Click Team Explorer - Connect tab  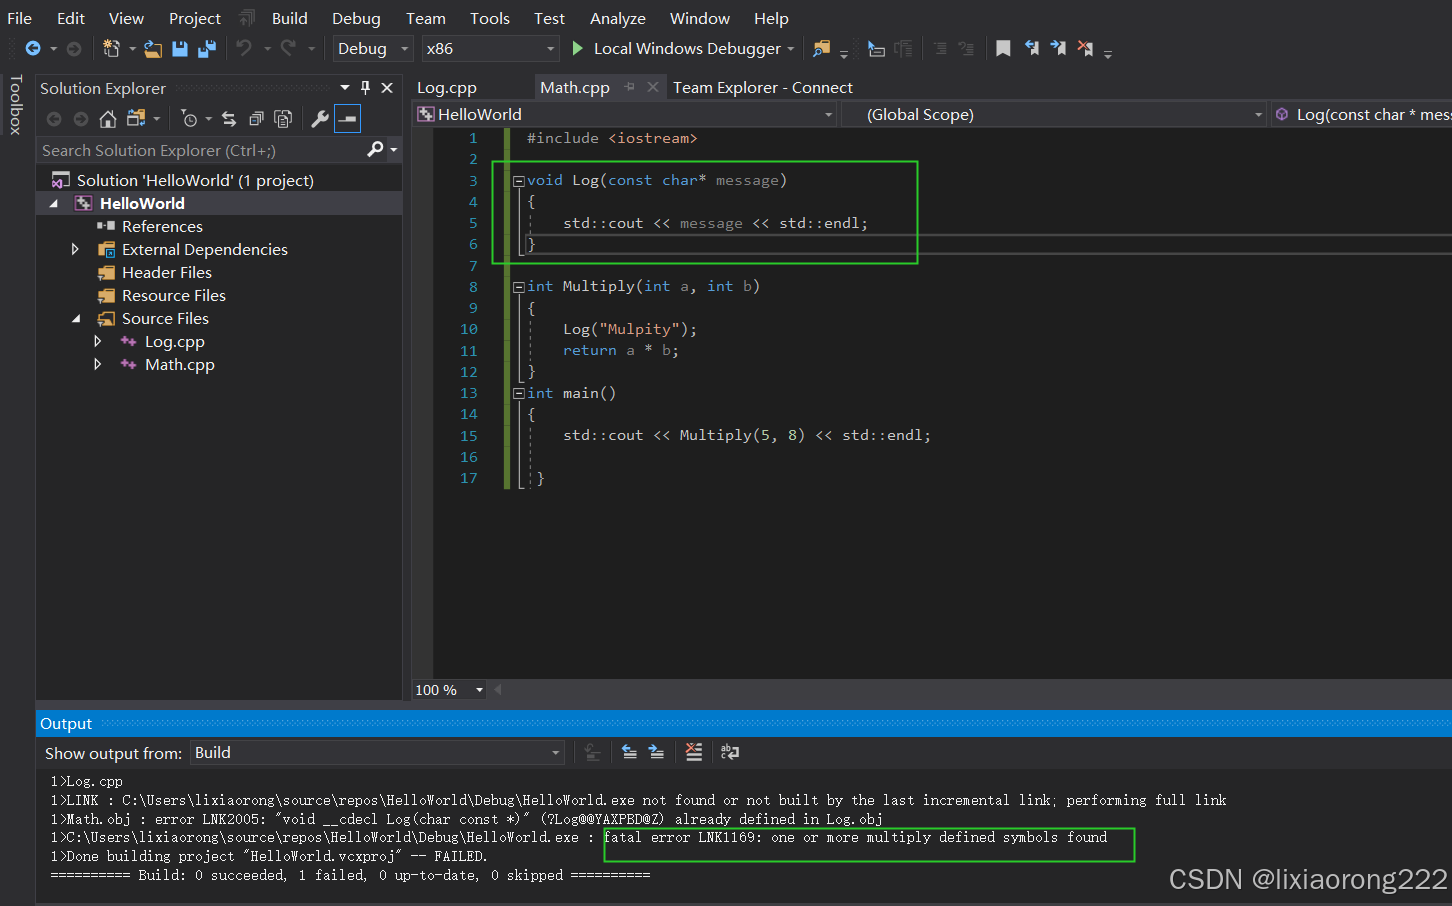tap(762, 87)
